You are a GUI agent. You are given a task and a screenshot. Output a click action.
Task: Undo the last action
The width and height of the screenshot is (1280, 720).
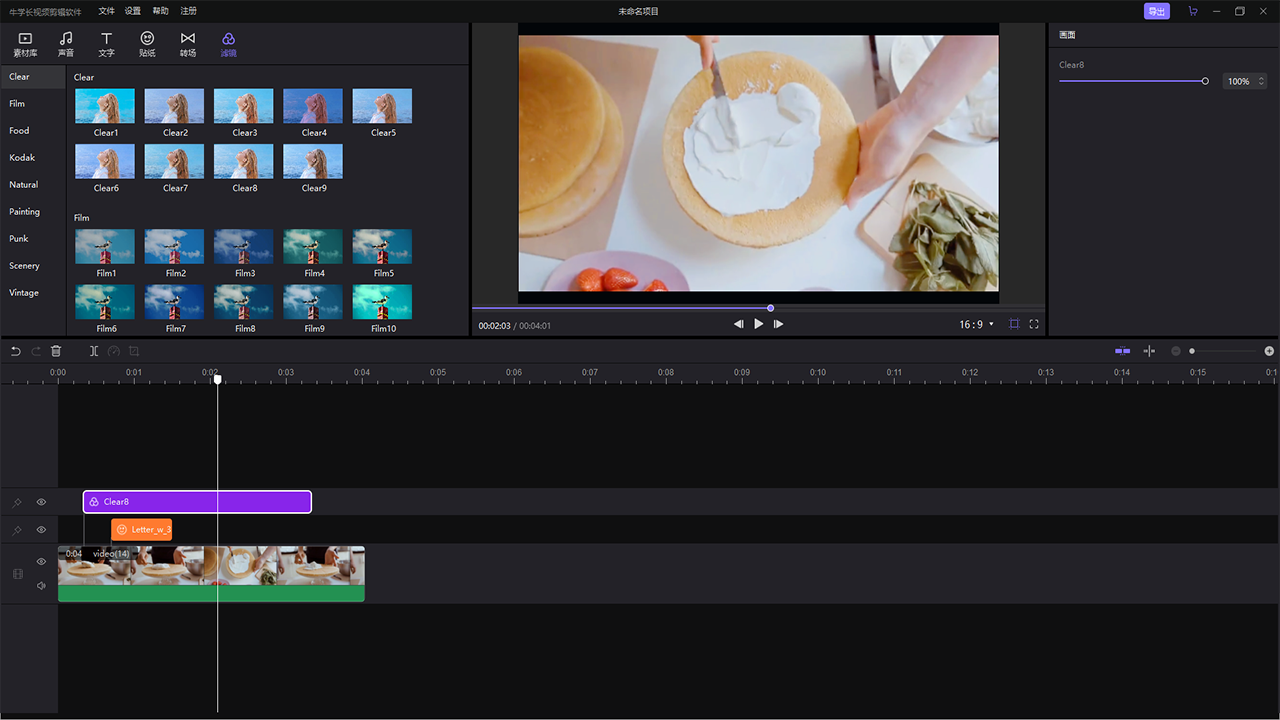[x=15, y=351]
